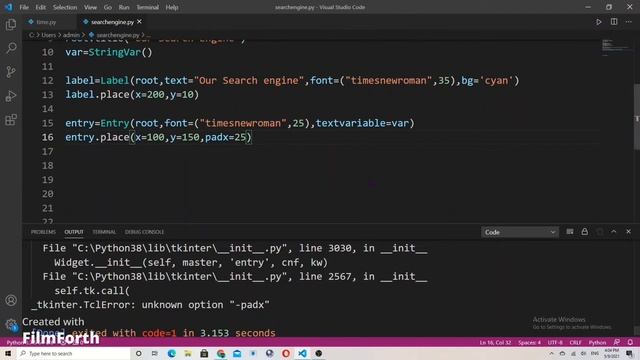Open the Search view in activity bar

[11, 48]
